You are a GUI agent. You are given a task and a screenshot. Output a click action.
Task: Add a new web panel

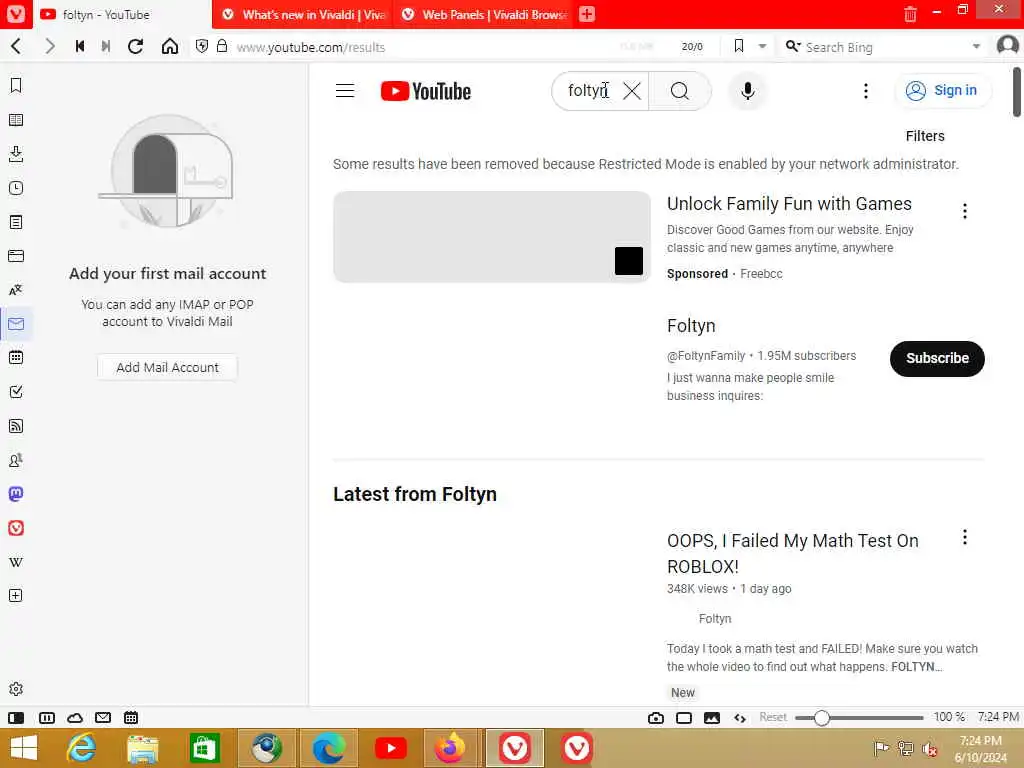[16, 596]
